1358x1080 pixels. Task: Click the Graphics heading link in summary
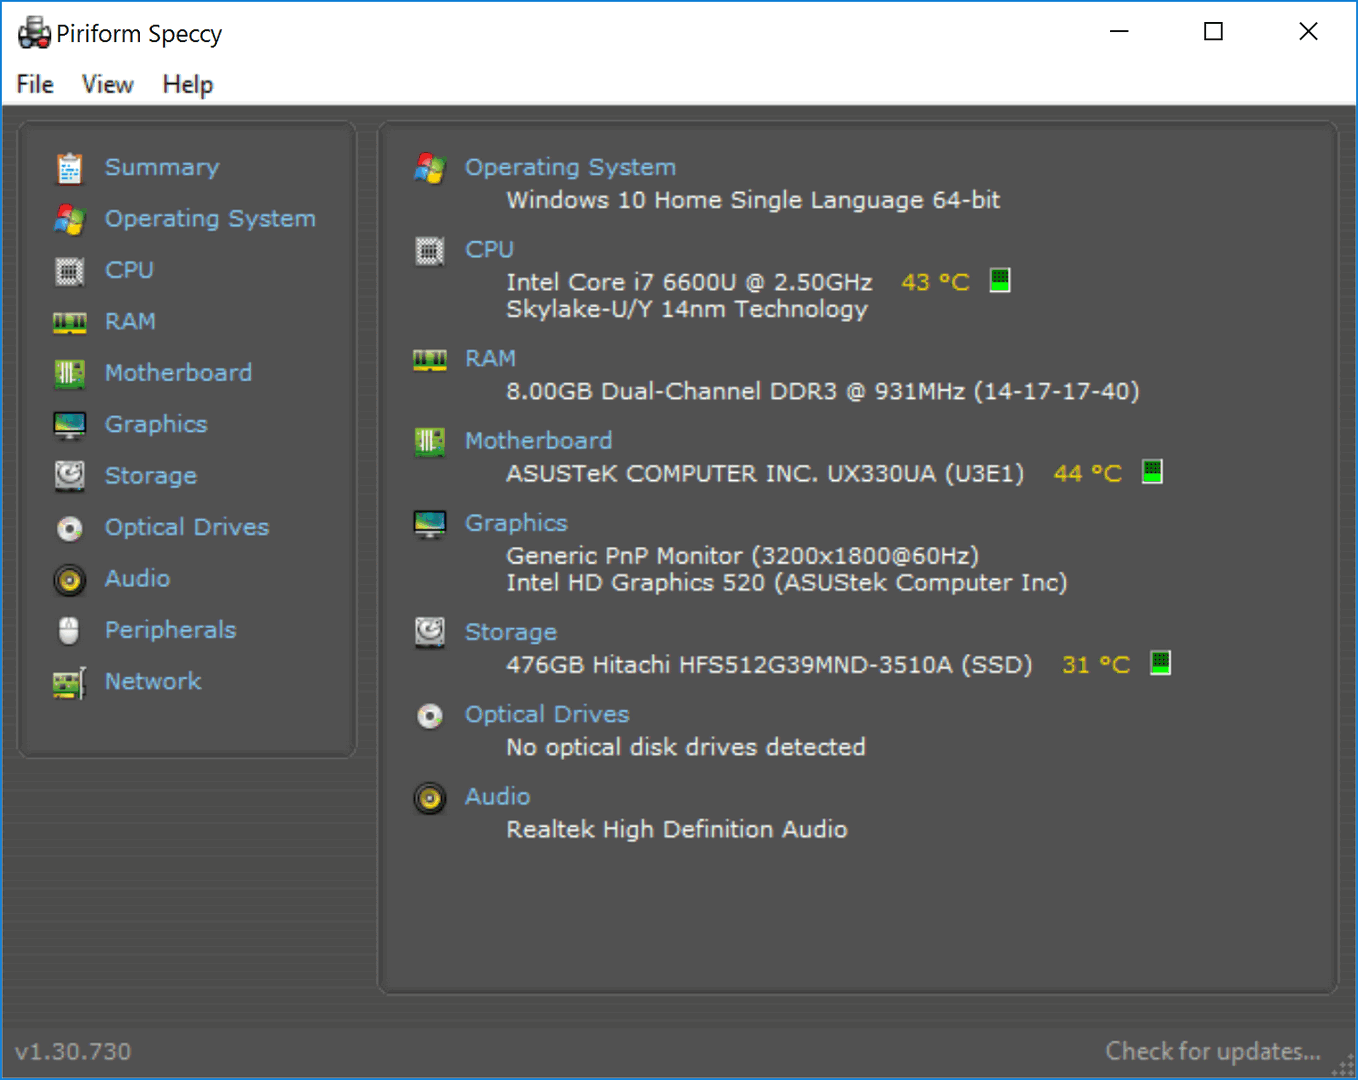click(516, 523)
